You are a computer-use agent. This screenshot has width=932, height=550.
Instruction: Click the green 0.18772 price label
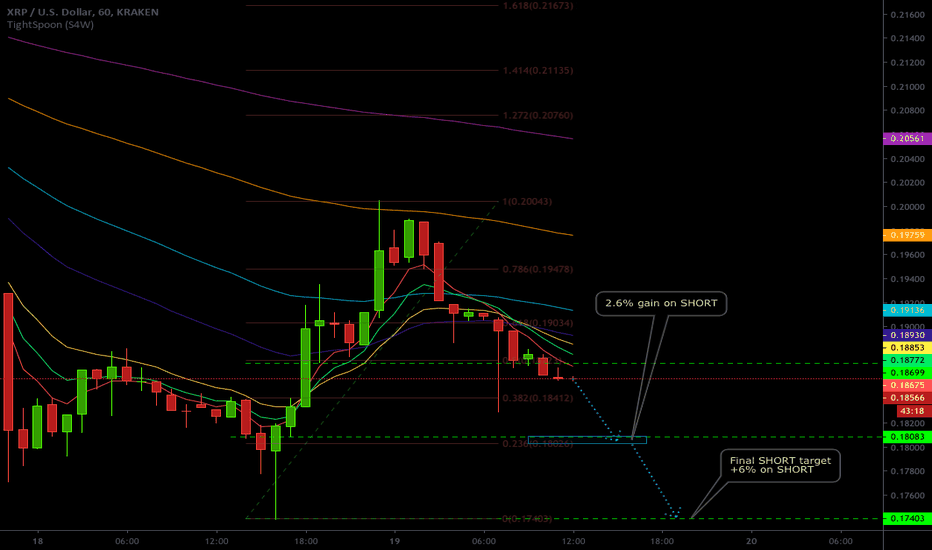pyautogui.click(x=908, y=360)
